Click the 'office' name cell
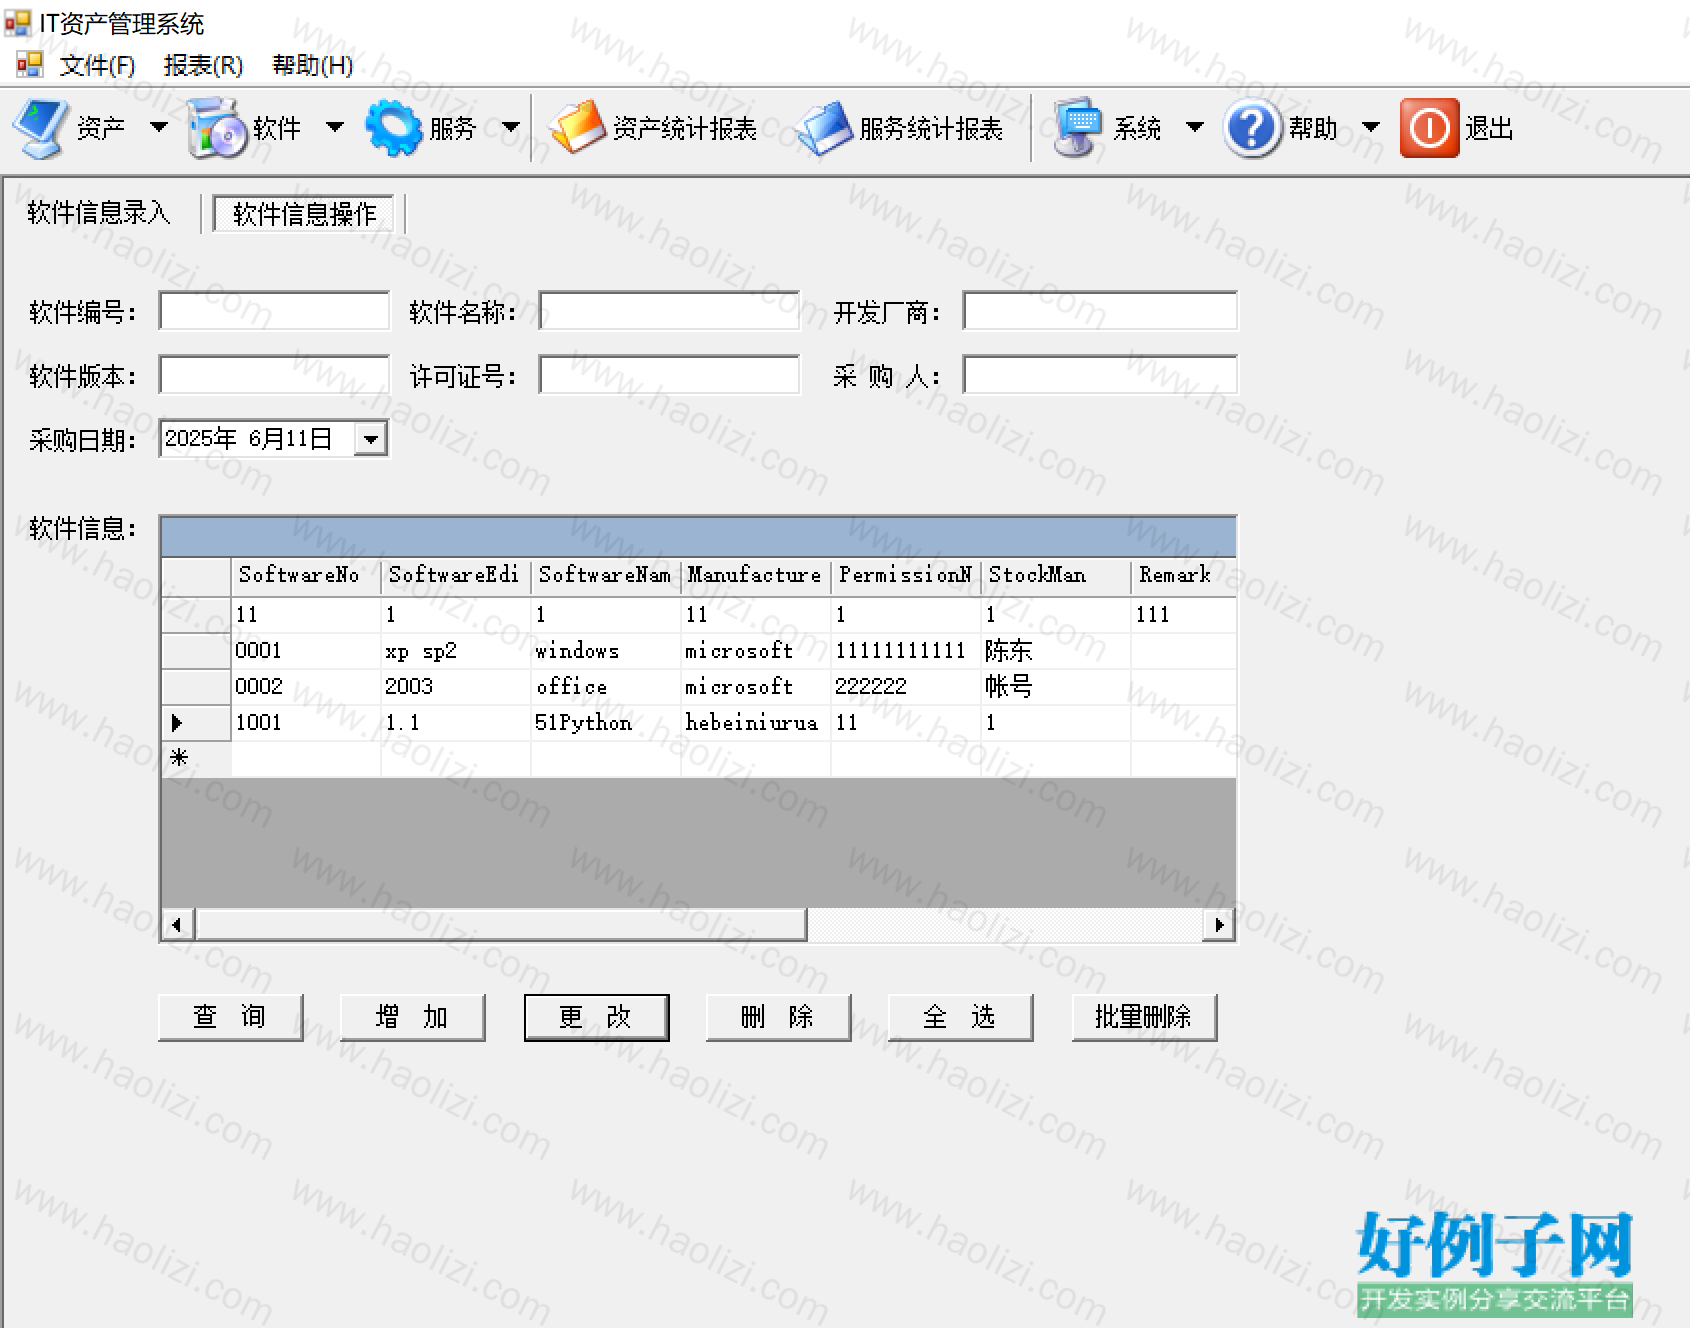The width and height of the screenshot is (1690, 1328). tap(606, 687)
